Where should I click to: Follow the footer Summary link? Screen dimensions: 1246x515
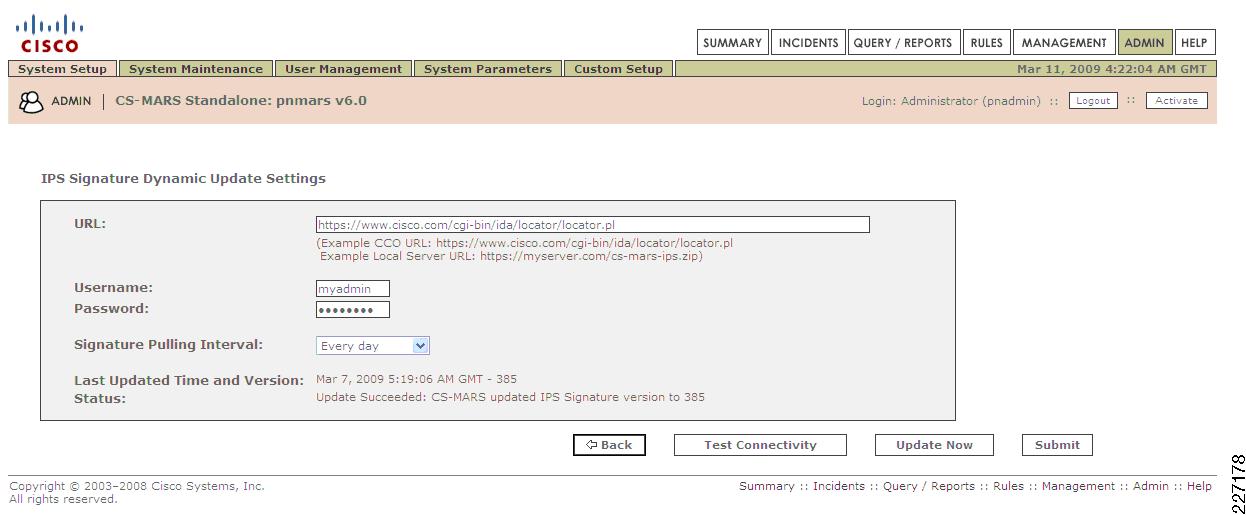(x=767, y=486)
